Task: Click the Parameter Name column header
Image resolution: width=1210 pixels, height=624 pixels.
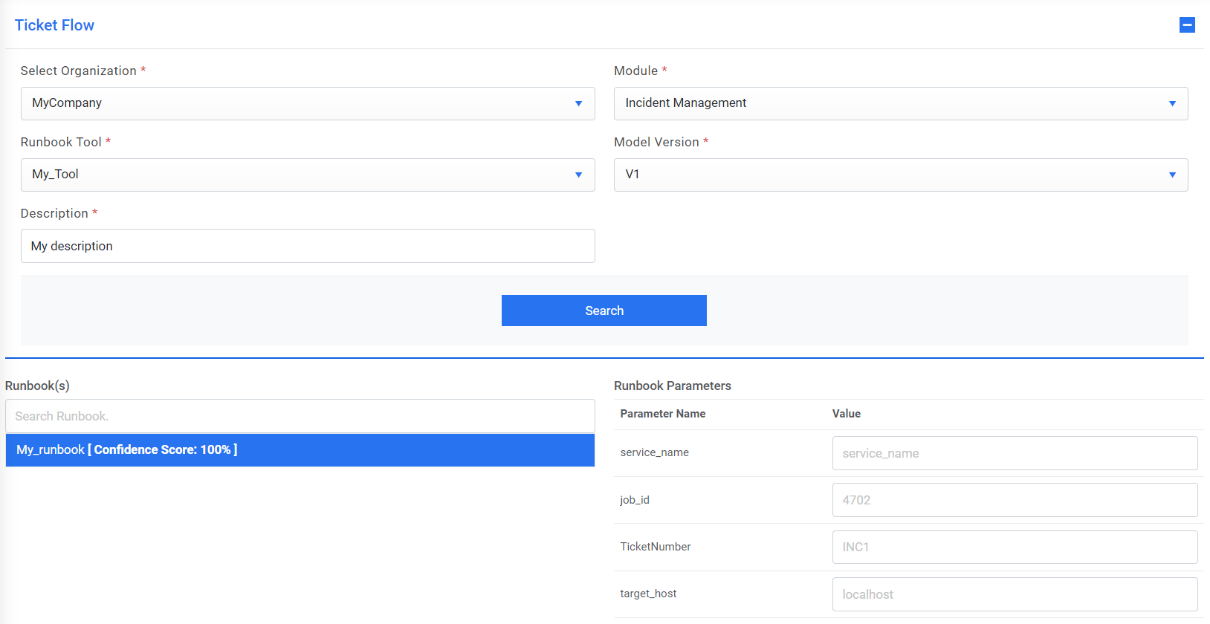Action: pyautogui.click(x=663, y=414)
